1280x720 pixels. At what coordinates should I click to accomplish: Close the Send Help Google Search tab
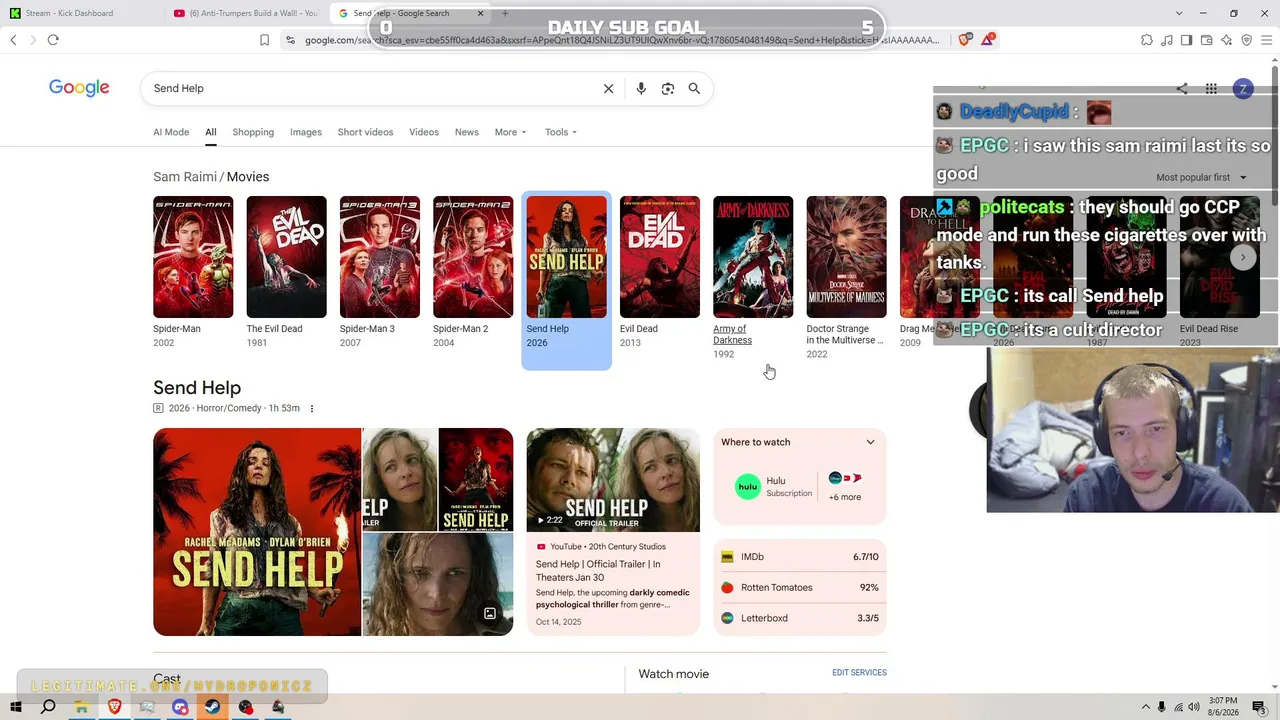(x=480, y=13)
